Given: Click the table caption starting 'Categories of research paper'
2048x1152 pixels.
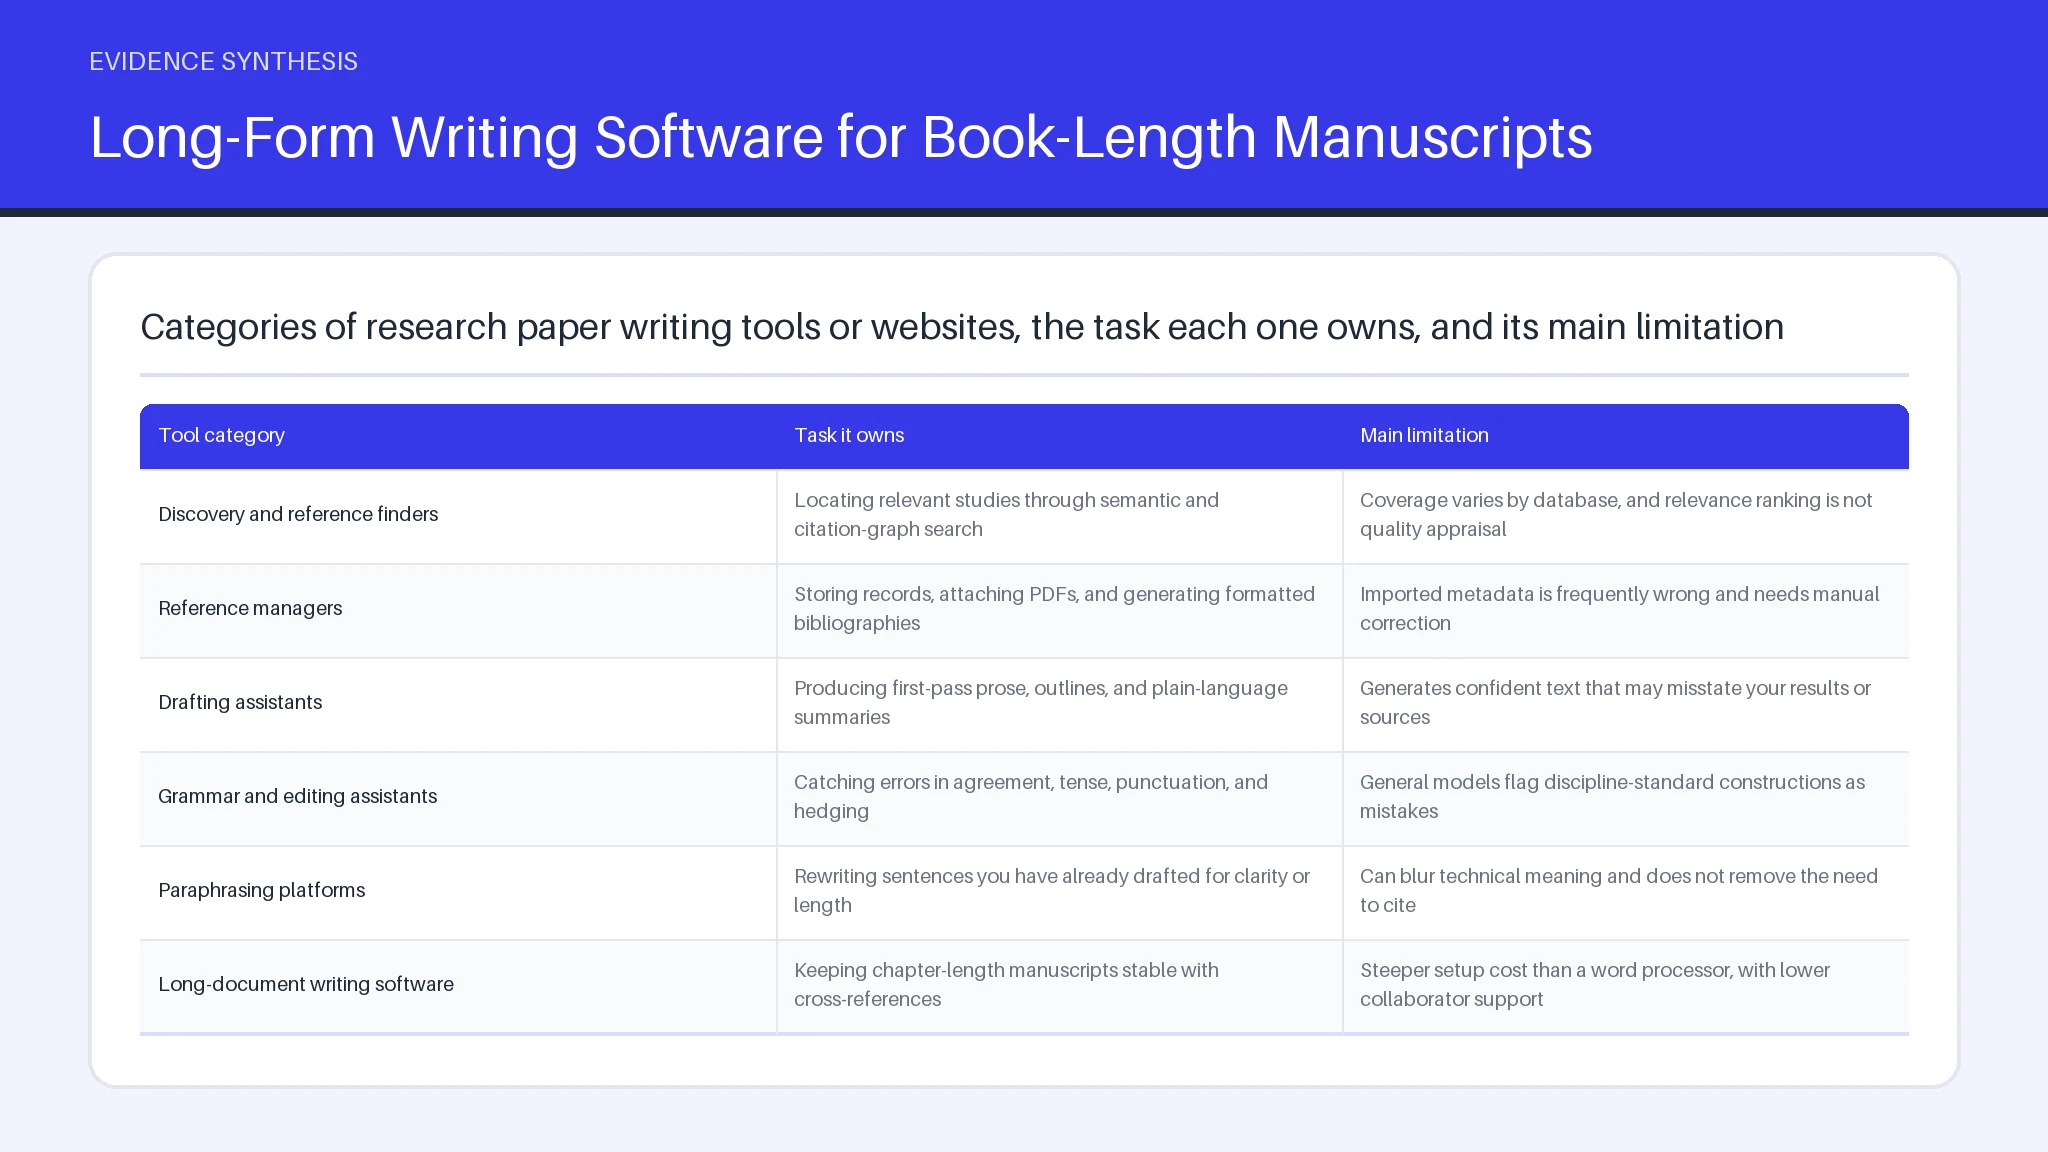Looking at the screenshot, I should pos(962,327).
